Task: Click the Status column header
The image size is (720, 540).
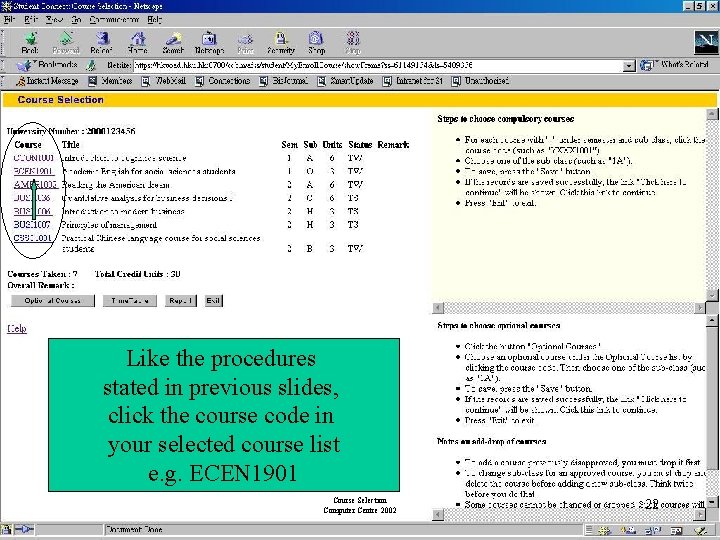Action: pos(360,145)
